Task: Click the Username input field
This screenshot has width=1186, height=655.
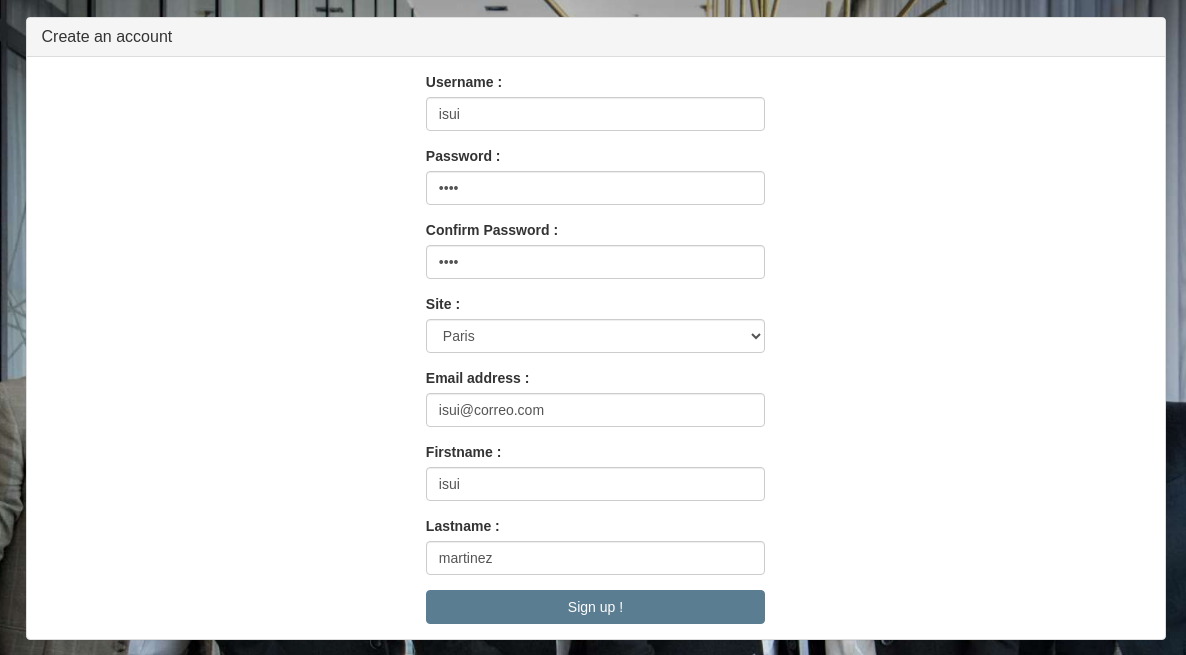Action: (595, 114)
